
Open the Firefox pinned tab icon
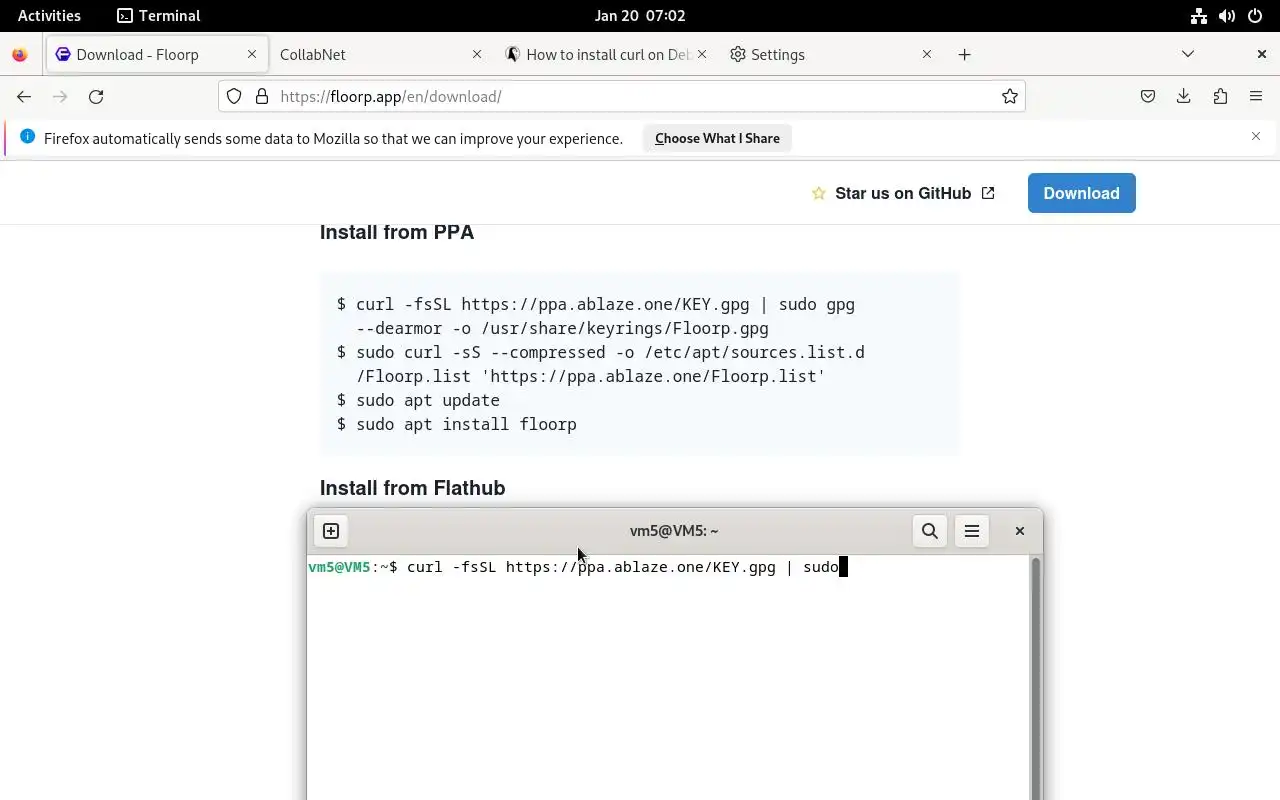coord(20,55)
